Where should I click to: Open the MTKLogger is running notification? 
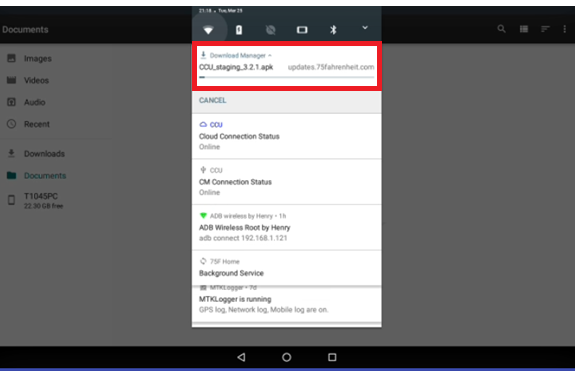point(286,304)
